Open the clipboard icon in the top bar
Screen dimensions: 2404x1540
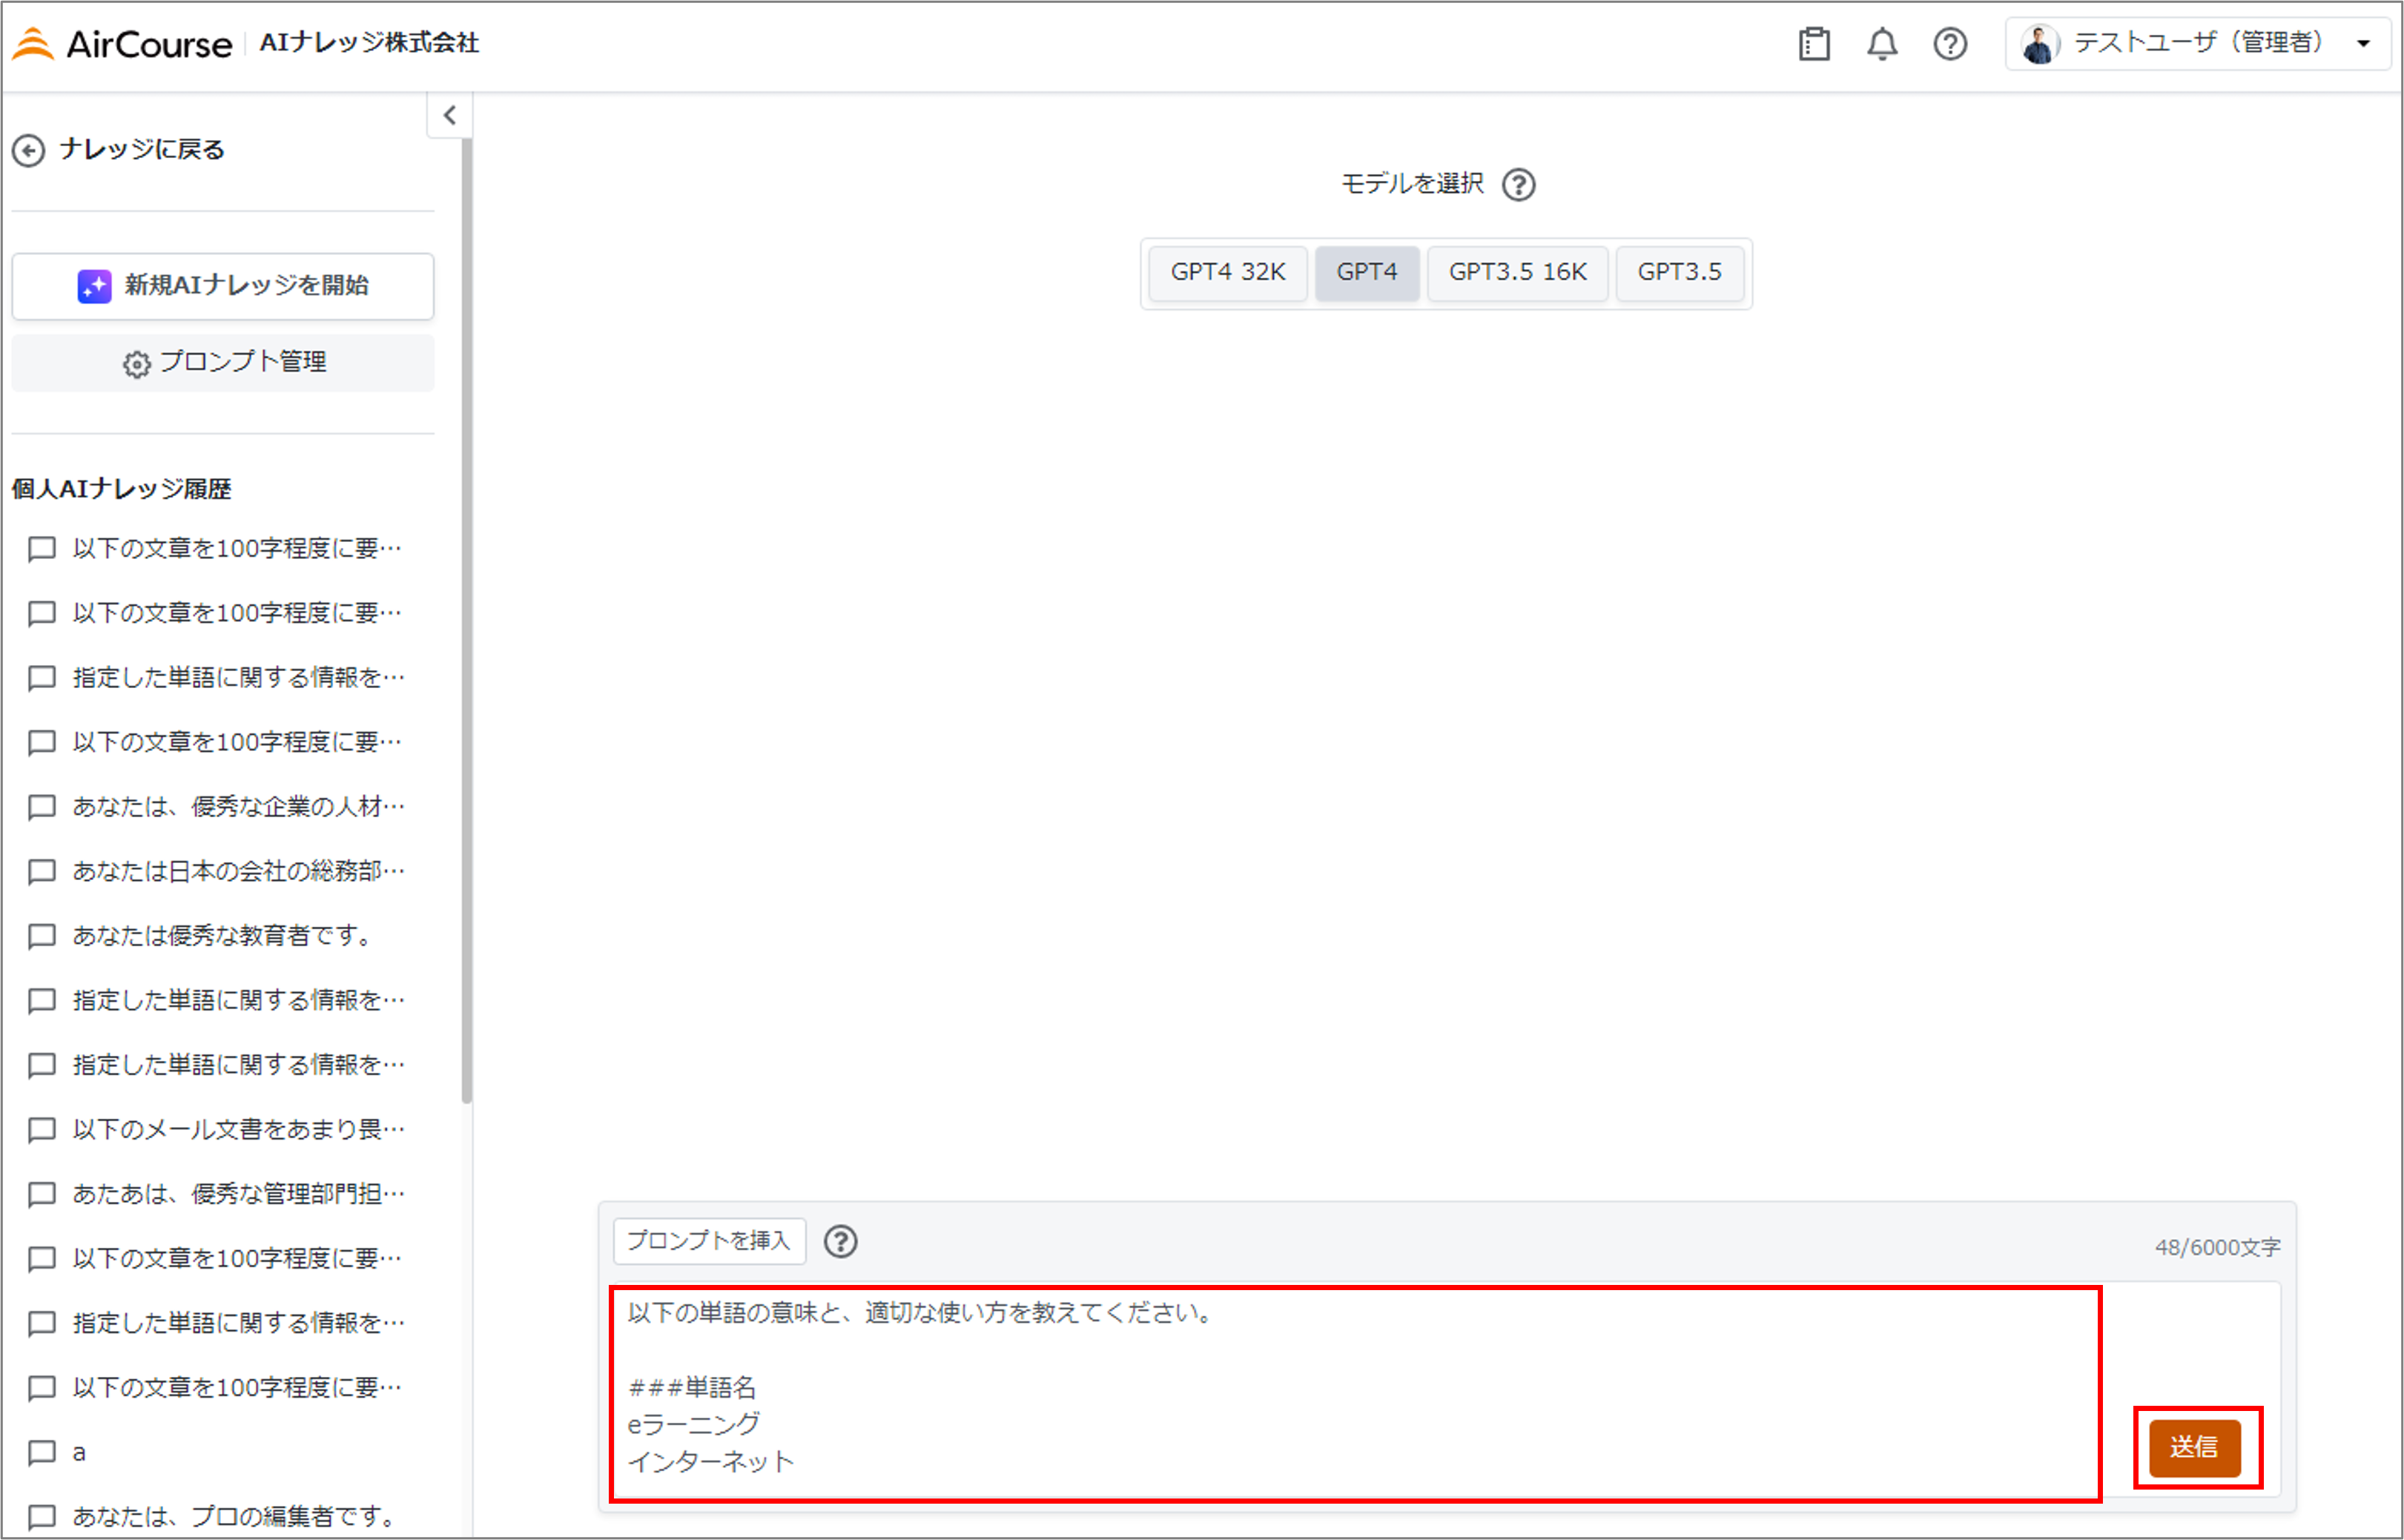tap(1815, 44)
